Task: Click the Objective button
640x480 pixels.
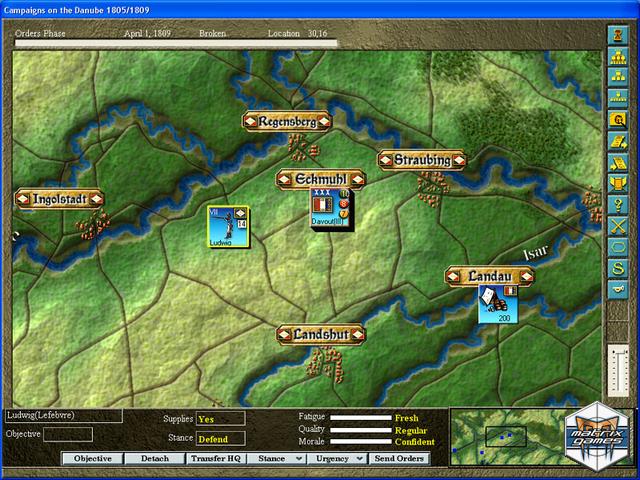Action: pos(92,458)
